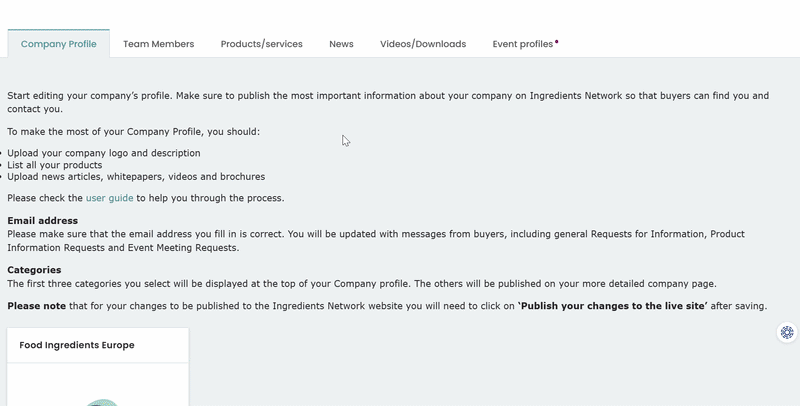Select the Videos/Downloads tab
Screen dimensions: 800x406
(x=423, y=44)
